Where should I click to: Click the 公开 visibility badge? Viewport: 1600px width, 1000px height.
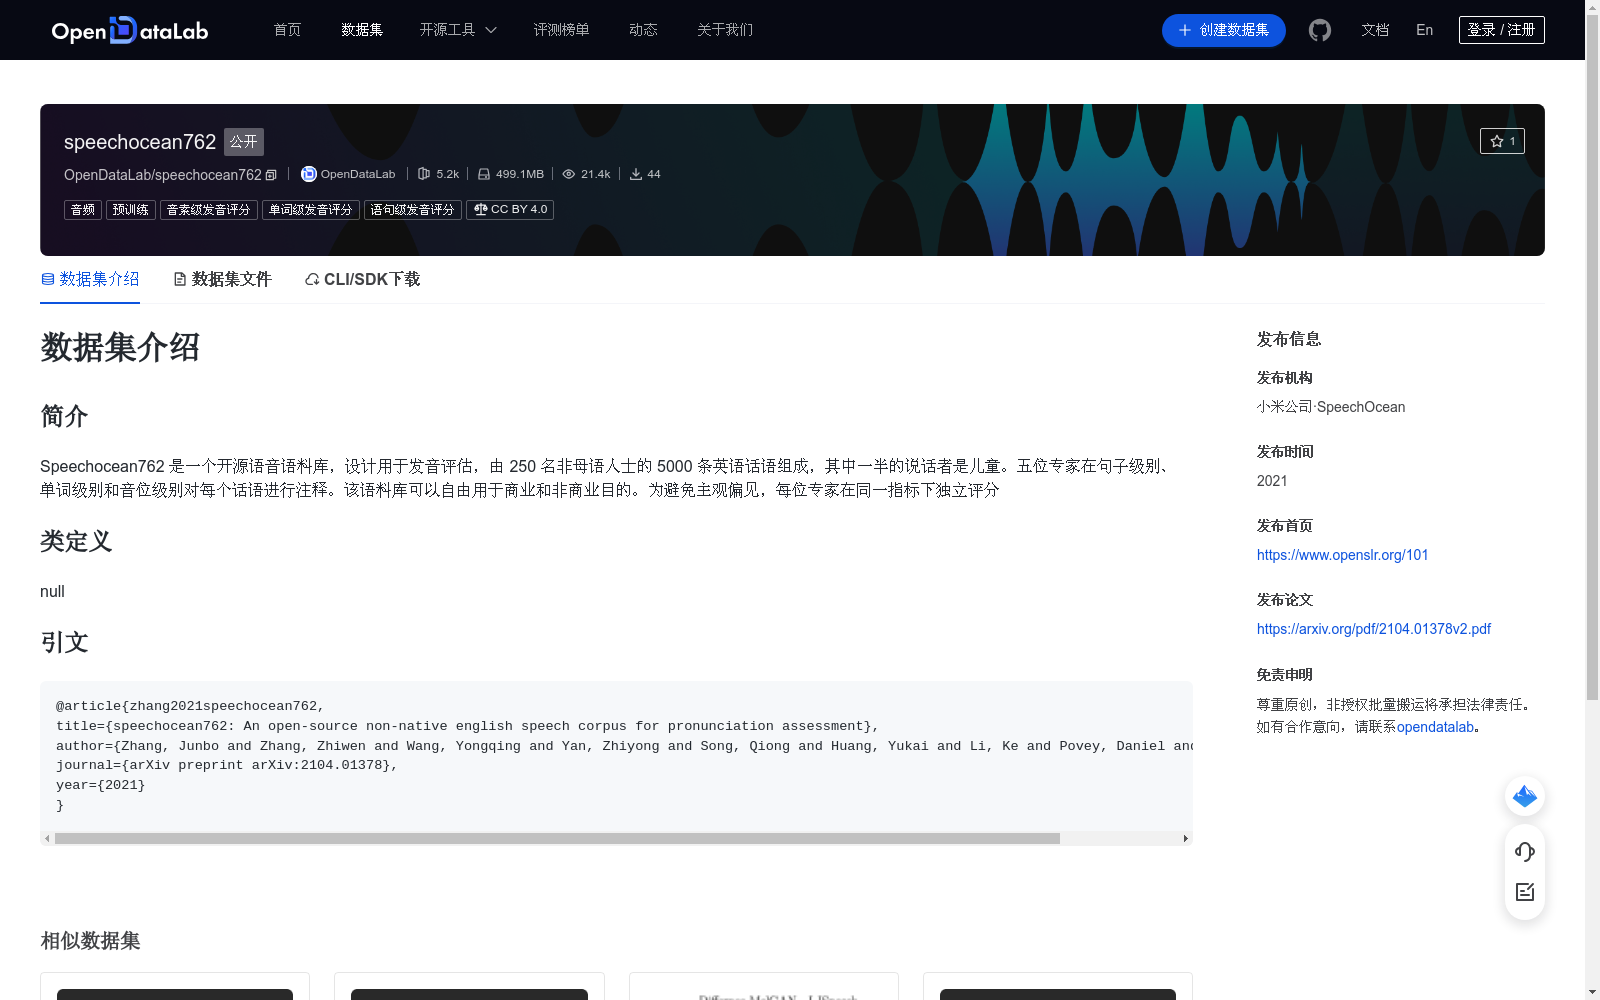244,142
